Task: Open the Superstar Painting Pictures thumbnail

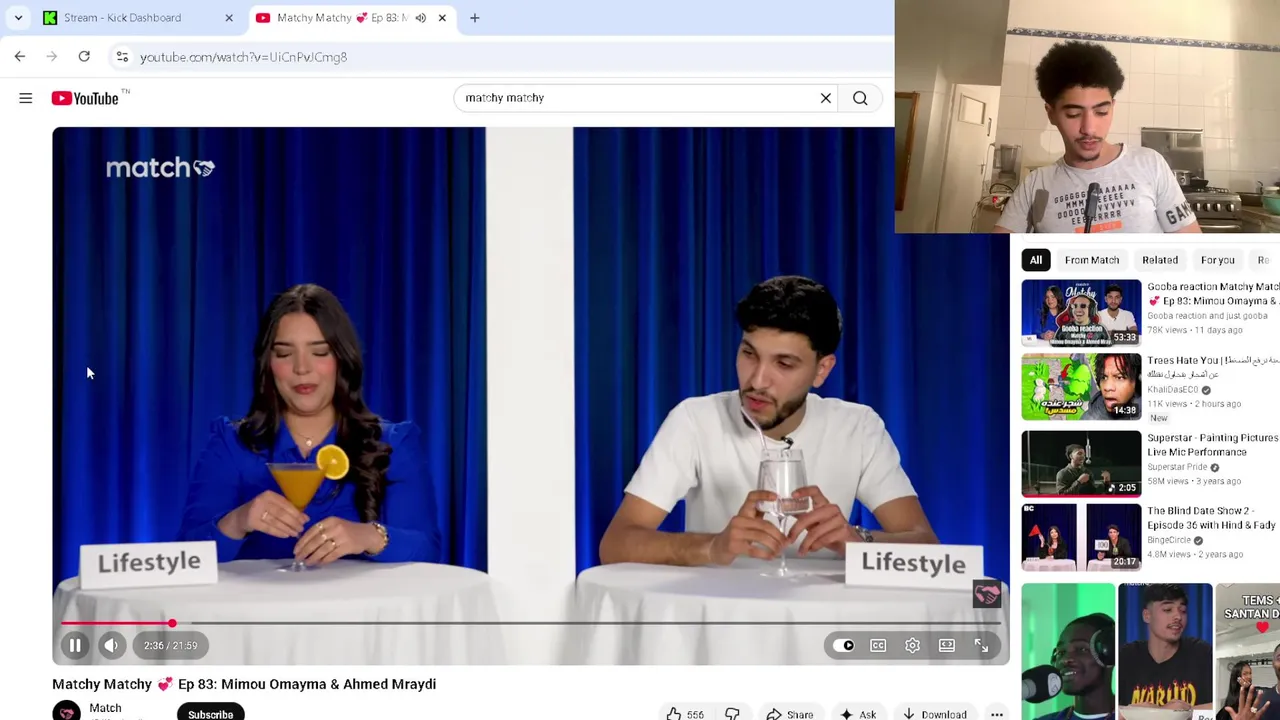Action: 1081,464
